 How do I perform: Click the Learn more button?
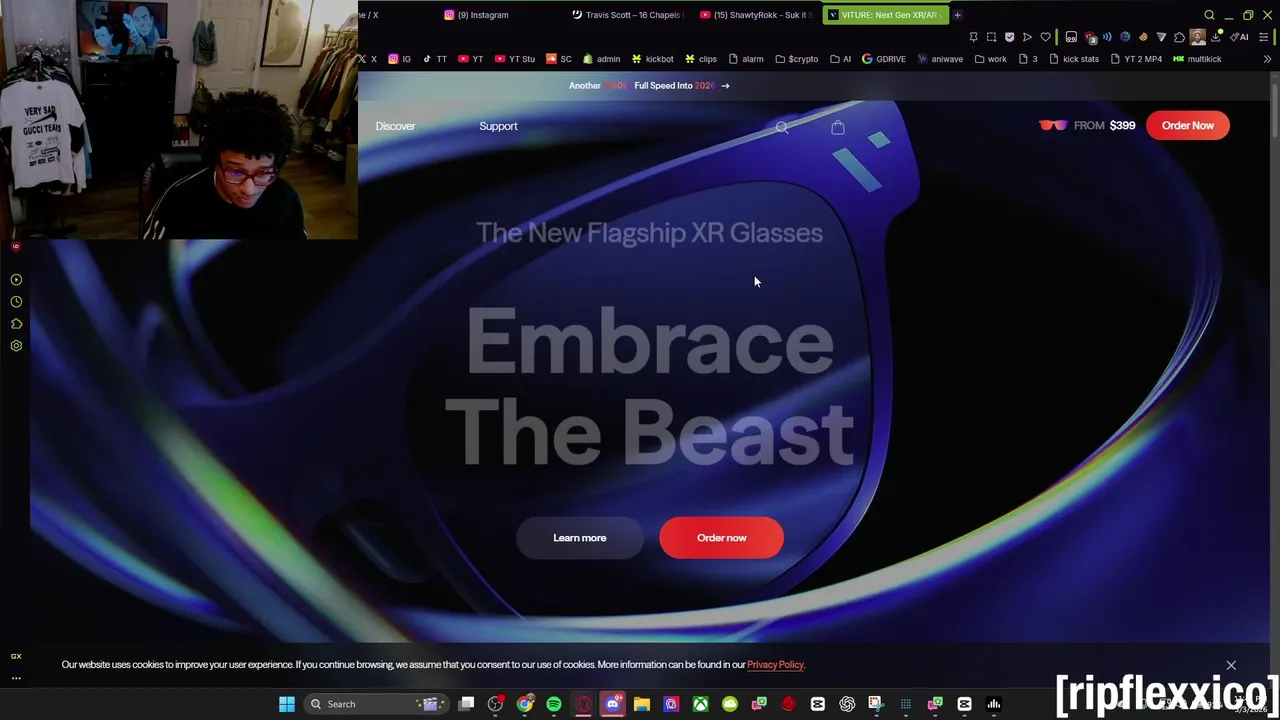click(580, 538)
